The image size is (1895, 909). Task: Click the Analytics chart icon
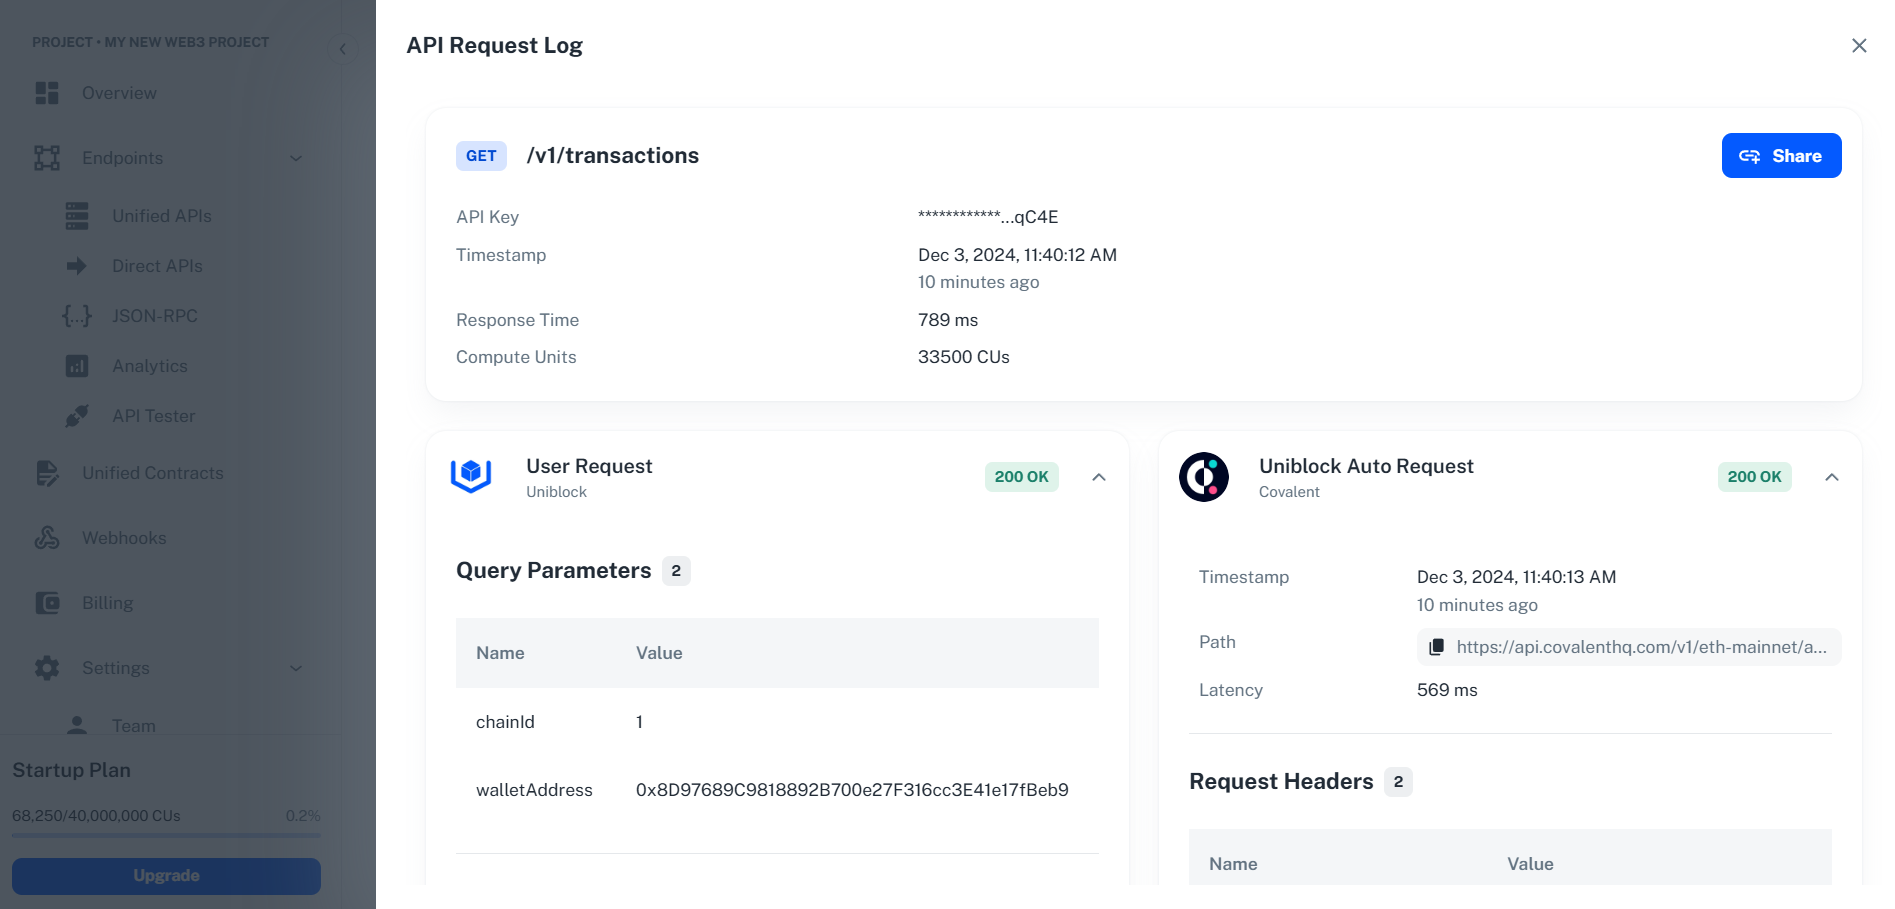coord(77,366)
